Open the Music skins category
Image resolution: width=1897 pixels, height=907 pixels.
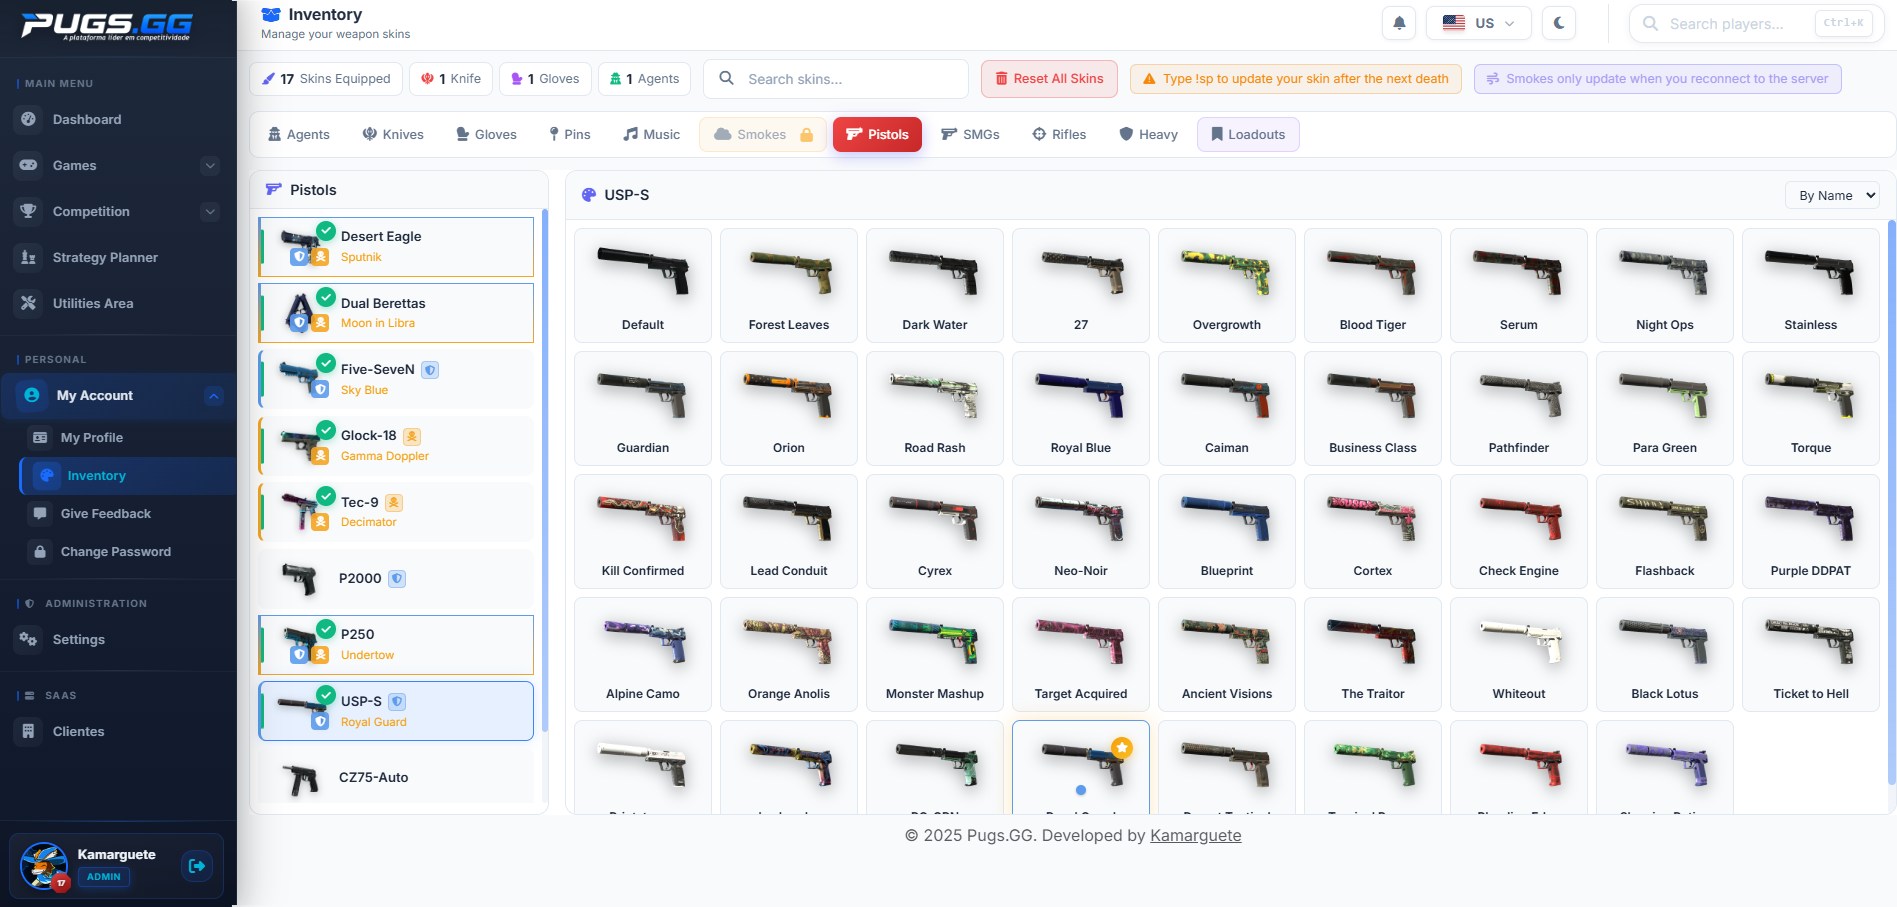pos(651,134)
